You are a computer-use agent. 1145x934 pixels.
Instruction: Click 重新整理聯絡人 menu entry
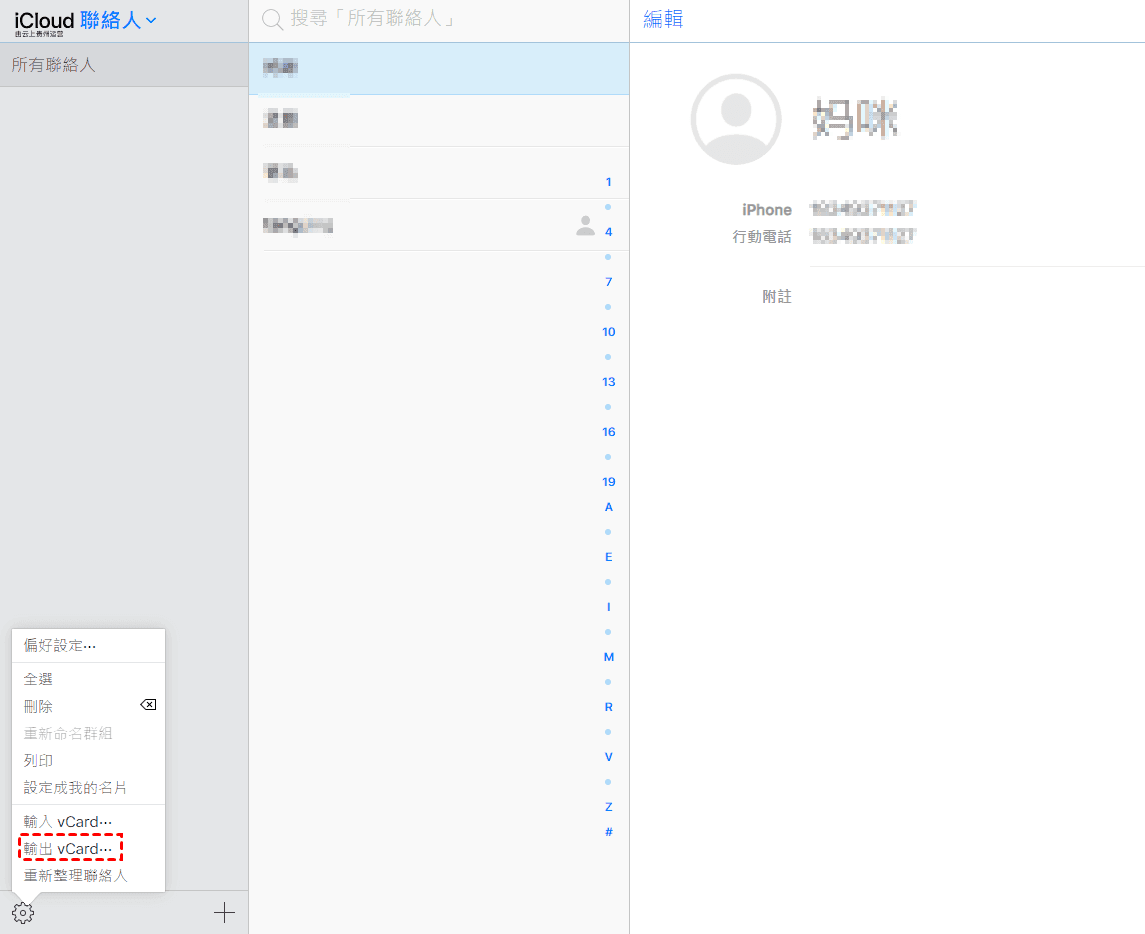pos(75,876)
